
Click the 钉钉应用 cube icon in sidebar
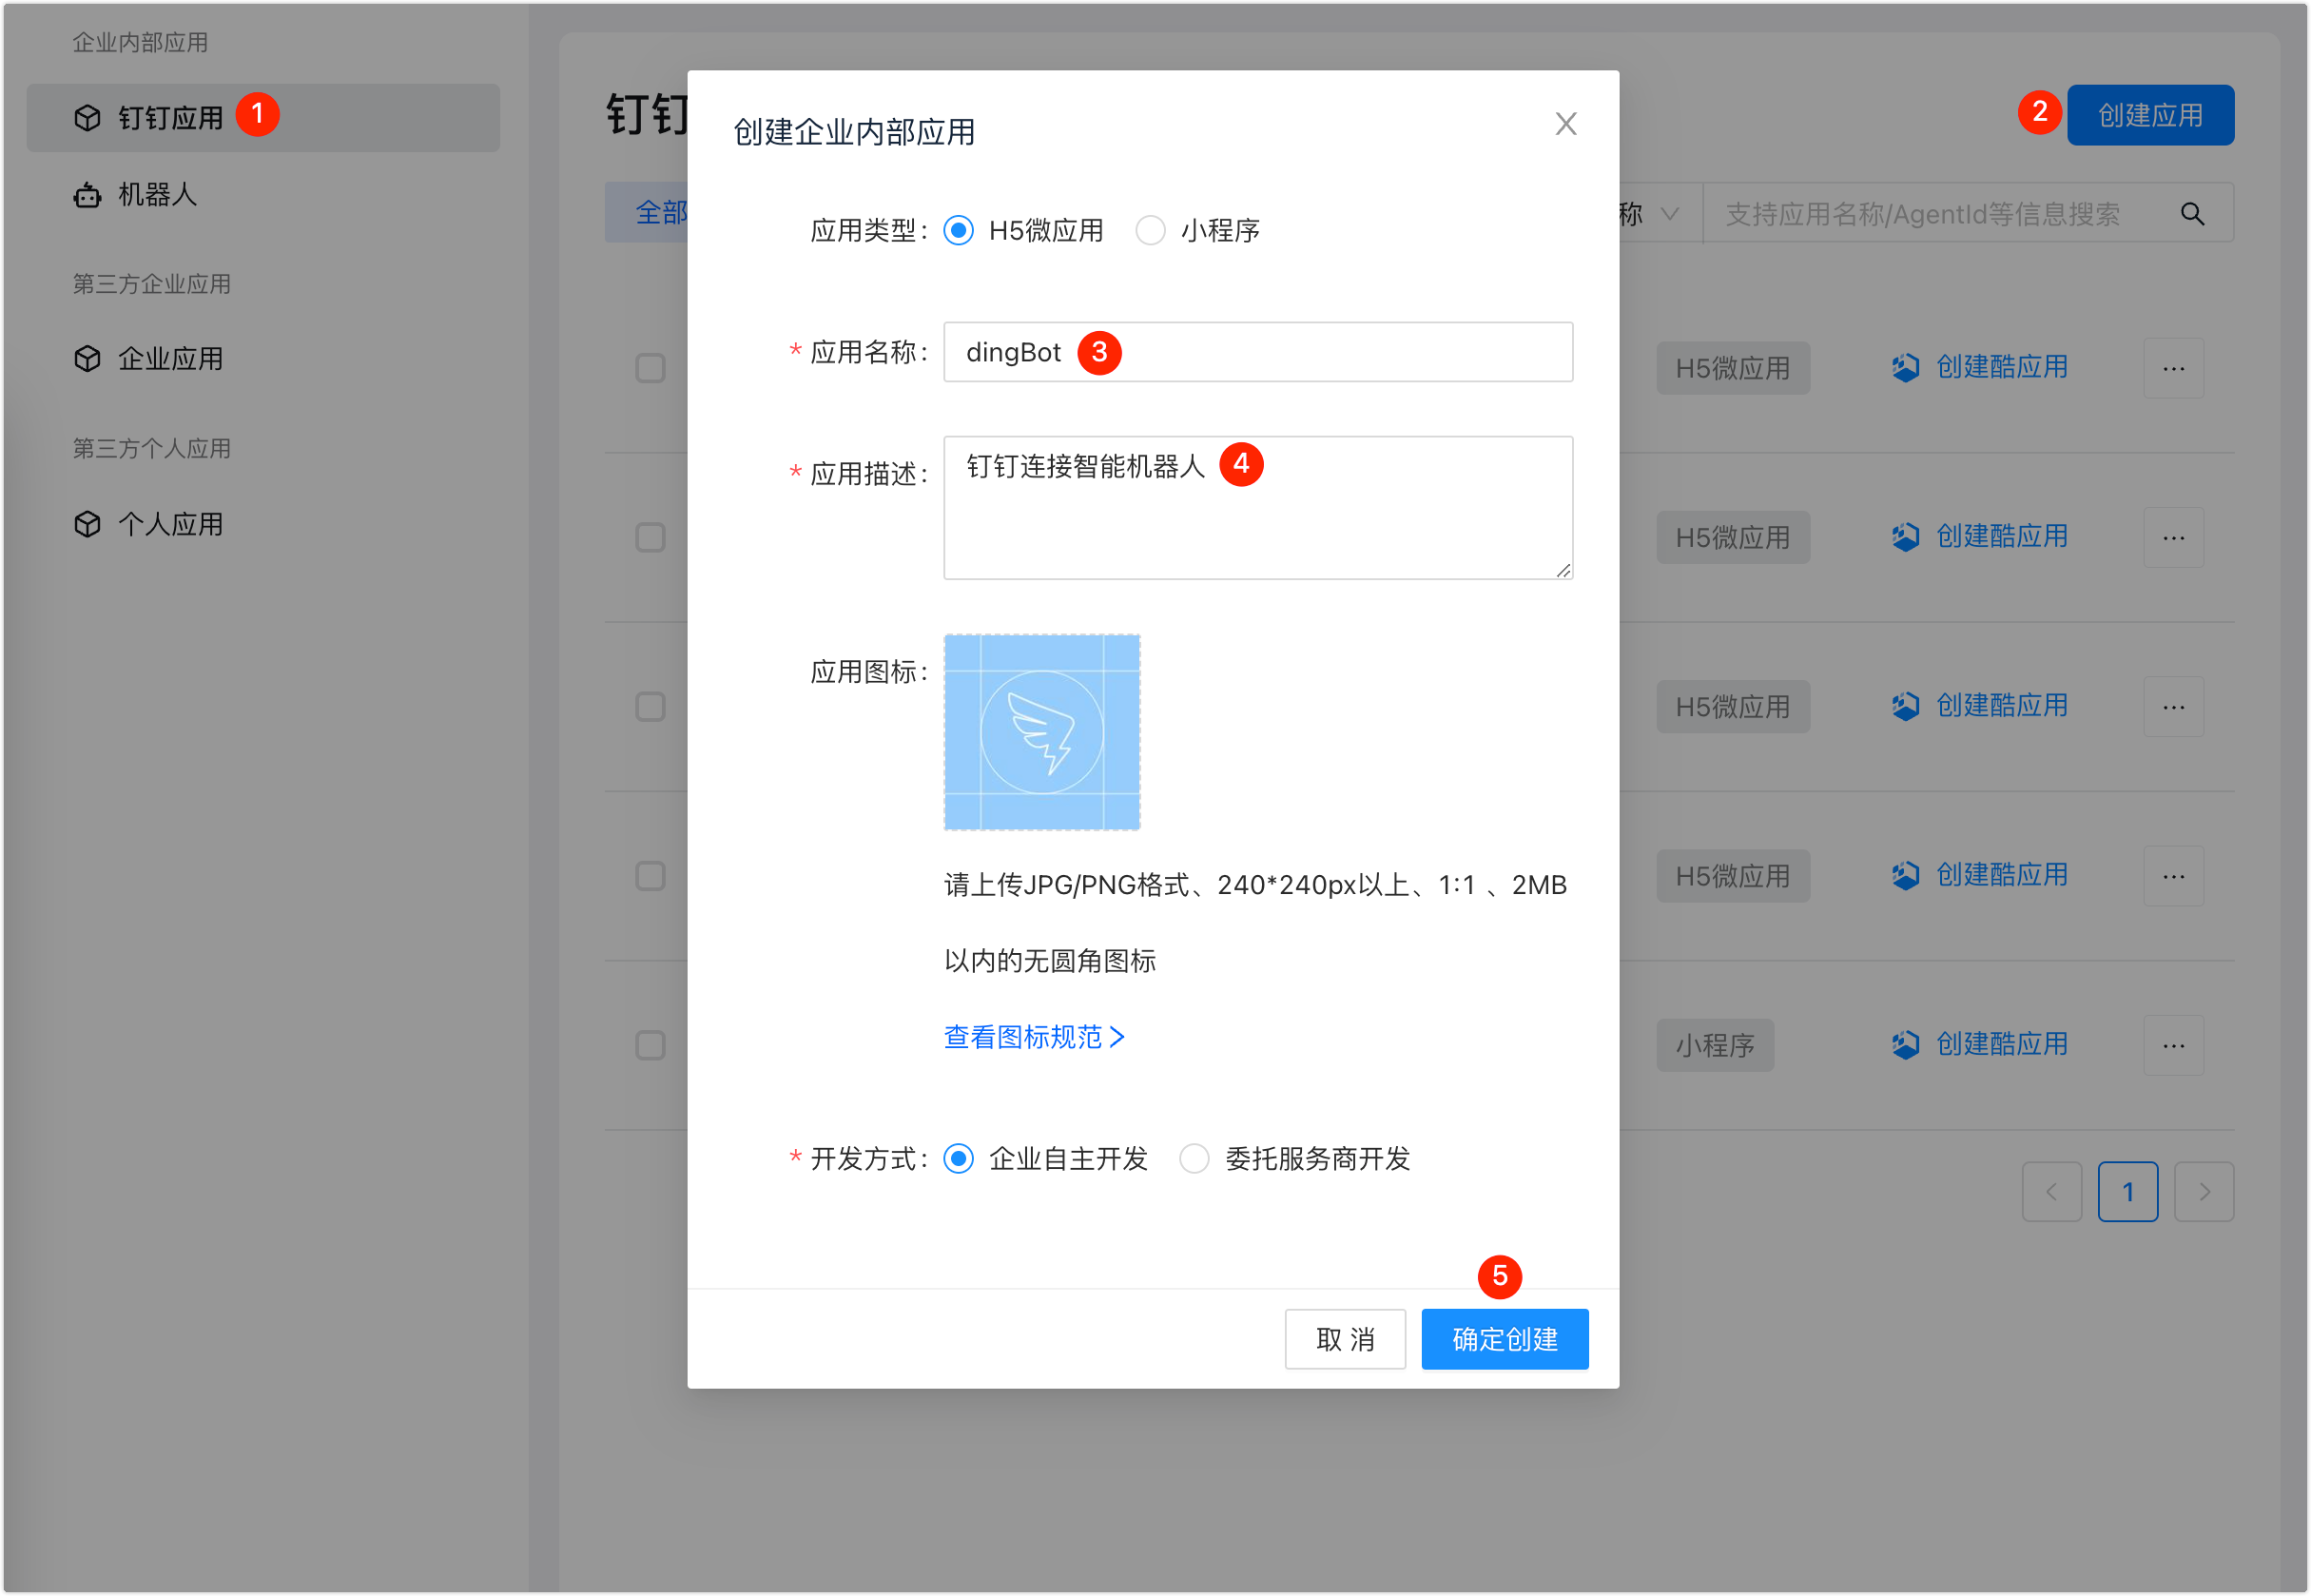(x=87, y=118)
